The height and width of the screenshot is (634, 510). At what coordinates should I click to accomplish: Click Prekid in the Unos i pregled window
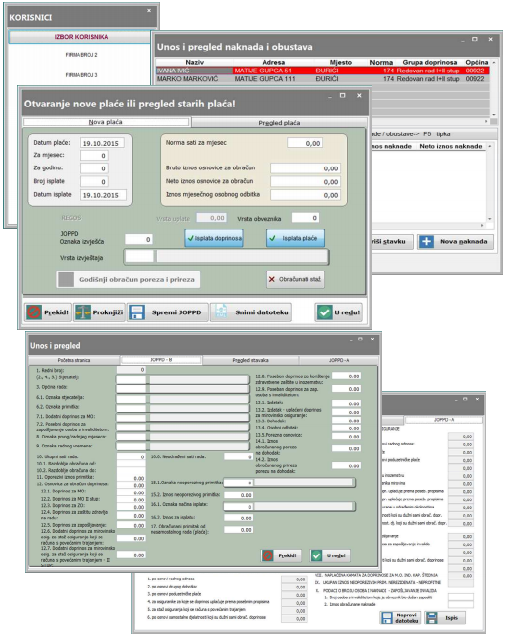[280, 556]
